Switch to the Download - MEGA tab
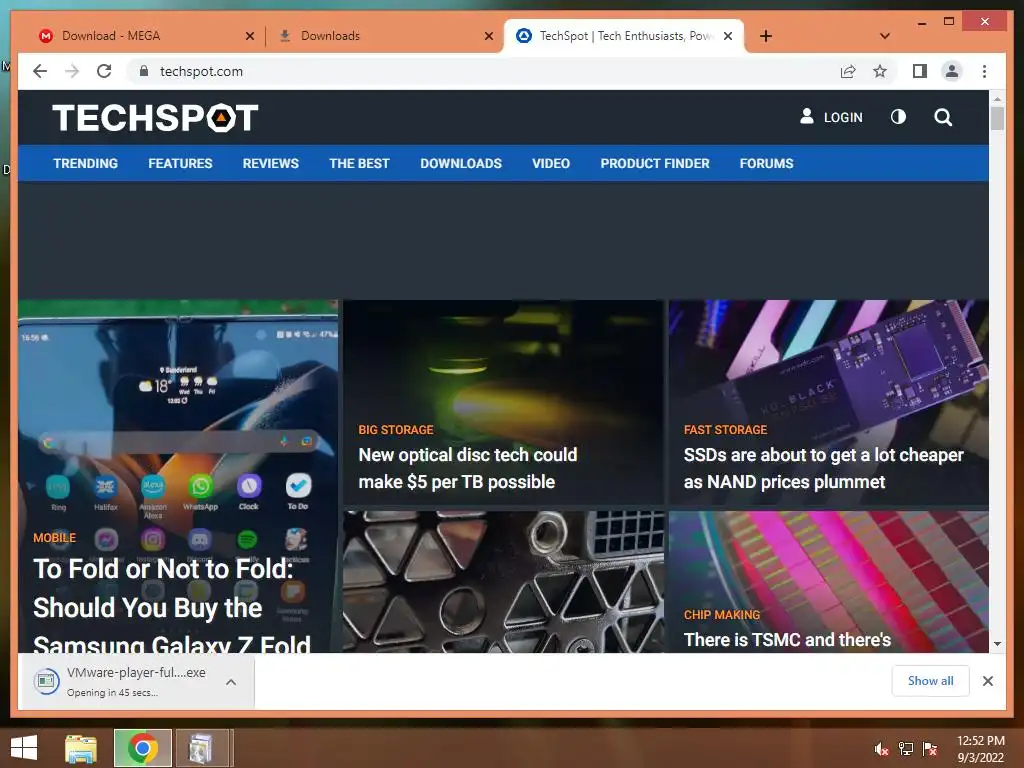 pos(144,36)
